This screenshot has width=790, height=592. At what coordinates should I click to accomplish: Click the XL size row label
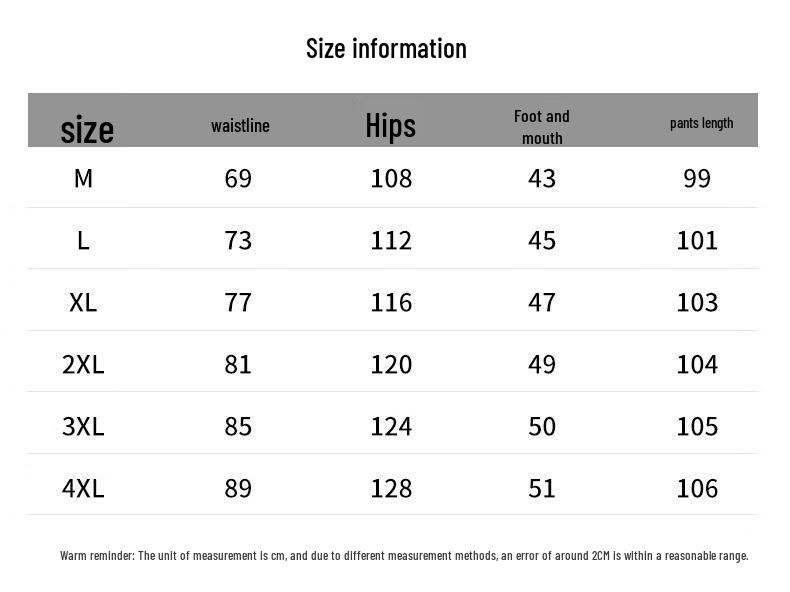[x=84, y=303]
